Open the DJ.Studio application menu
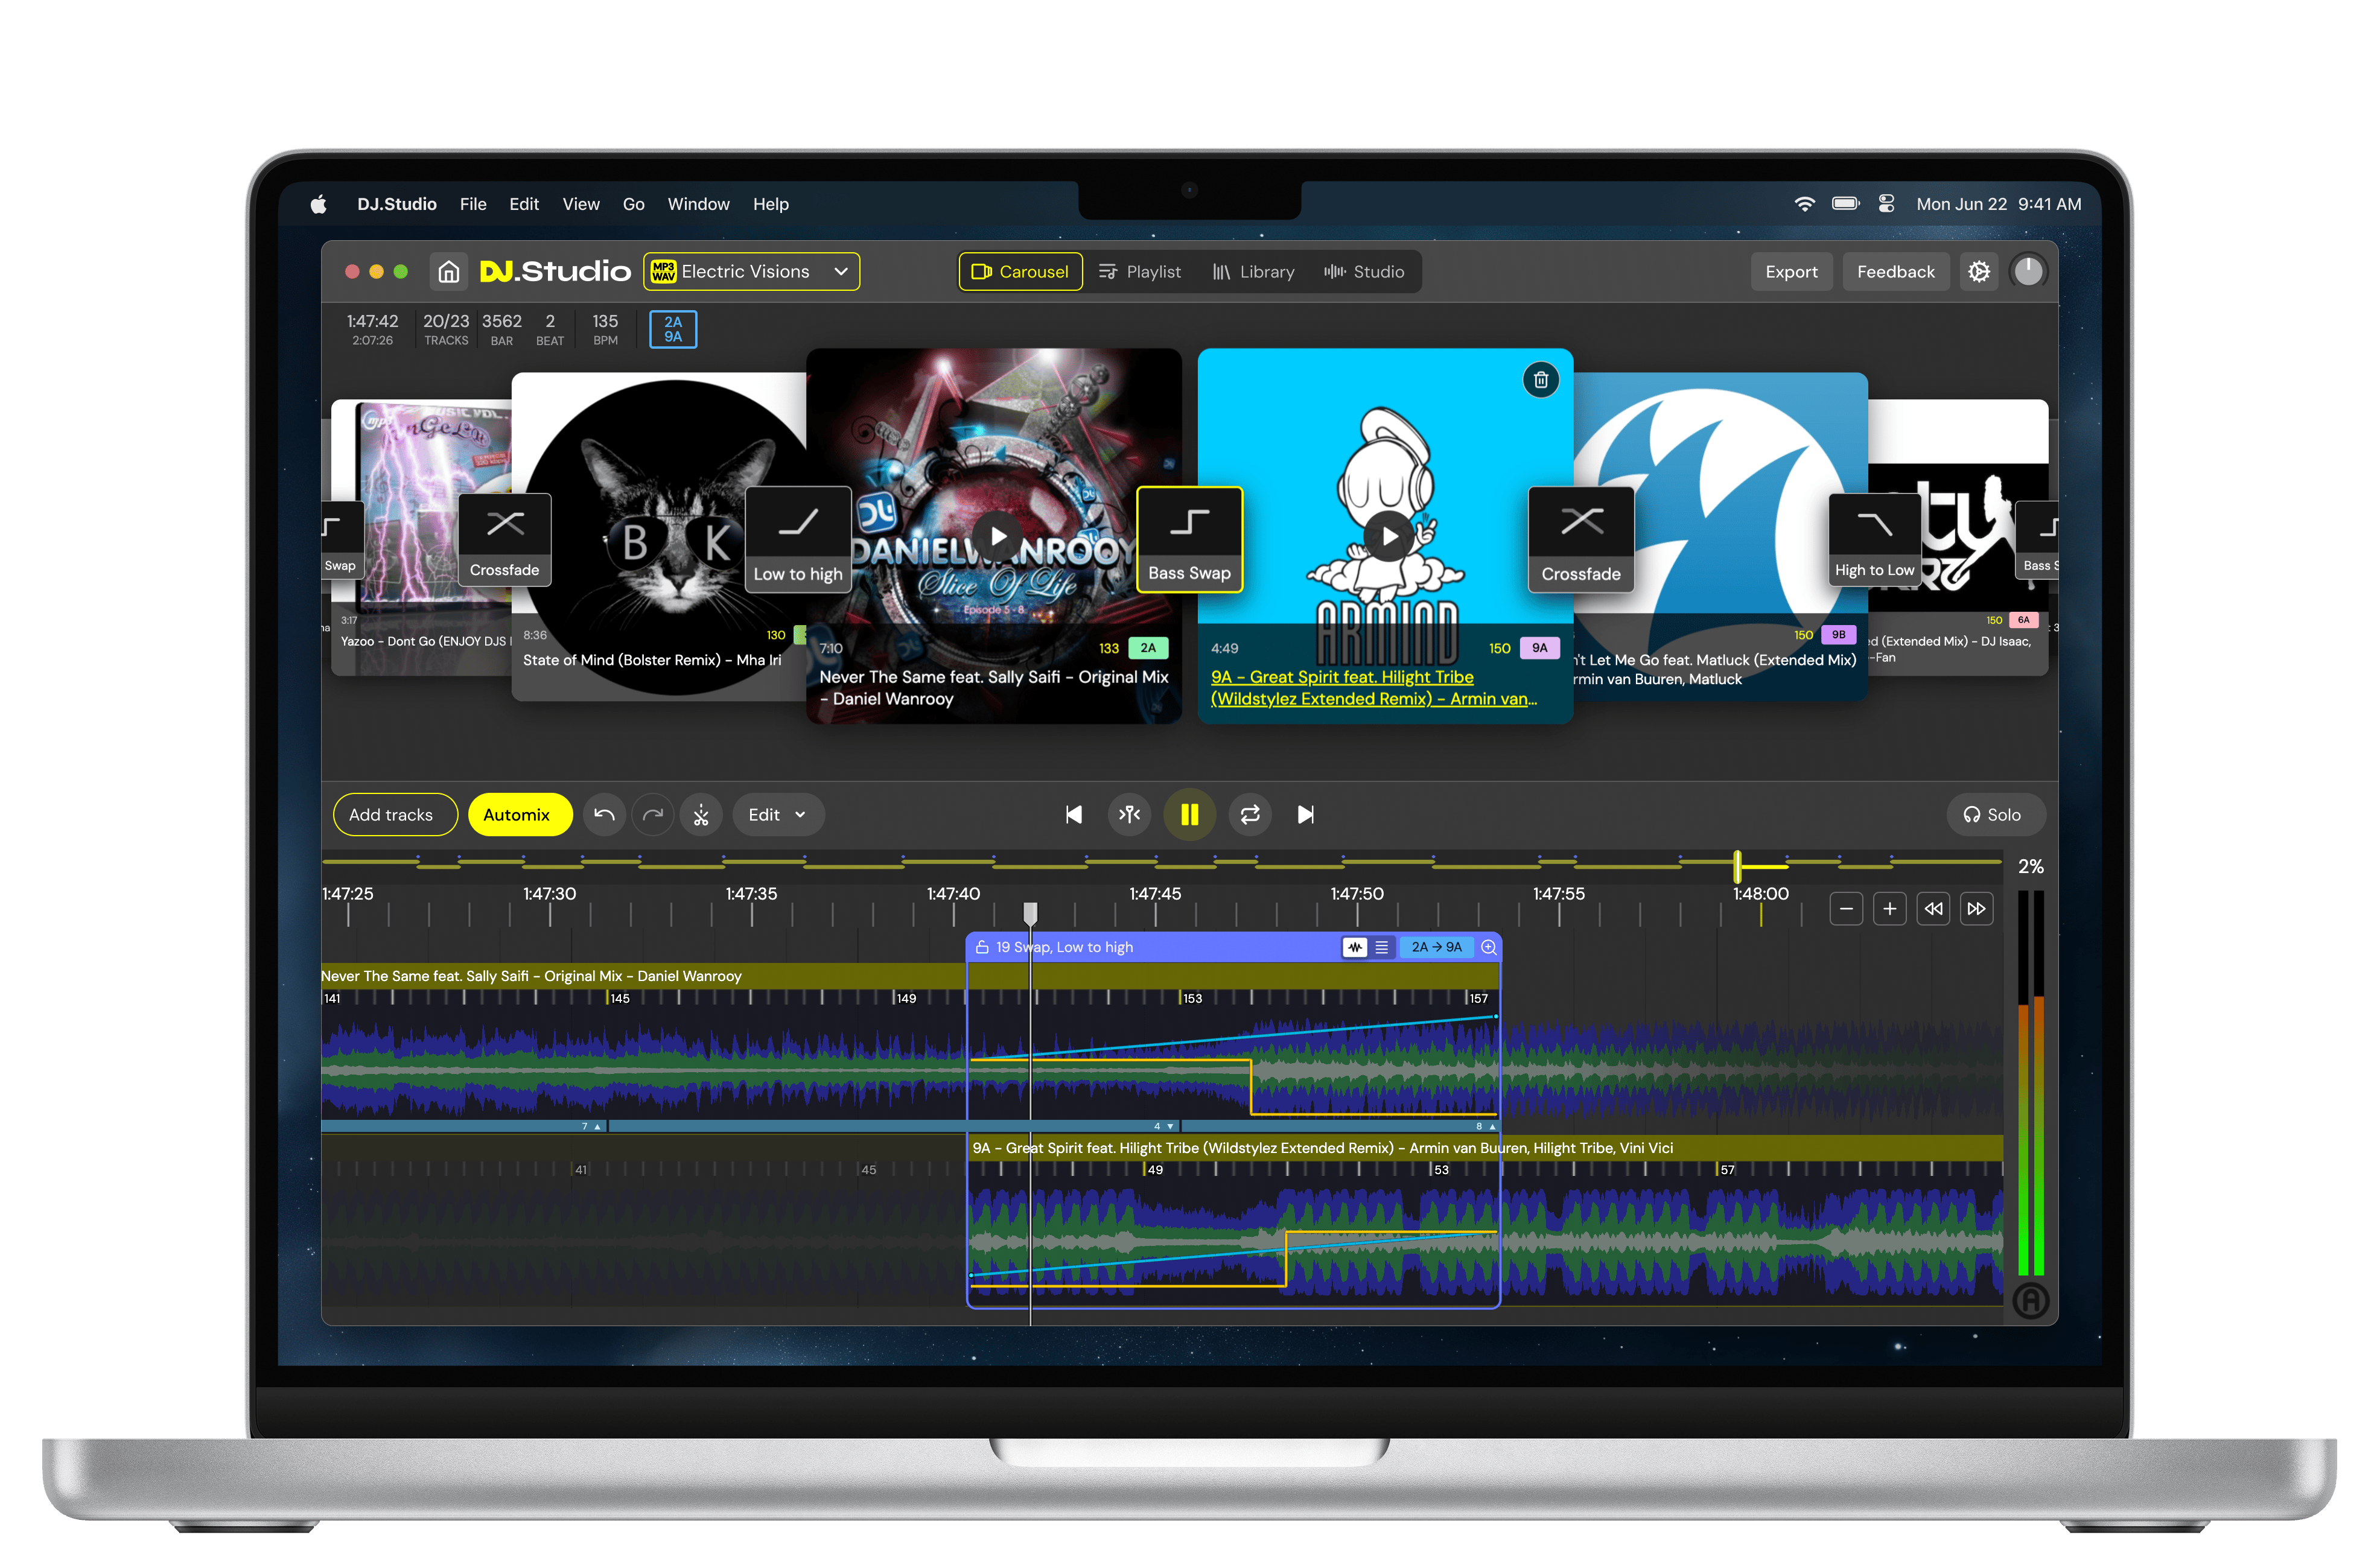 click(396, 204)
